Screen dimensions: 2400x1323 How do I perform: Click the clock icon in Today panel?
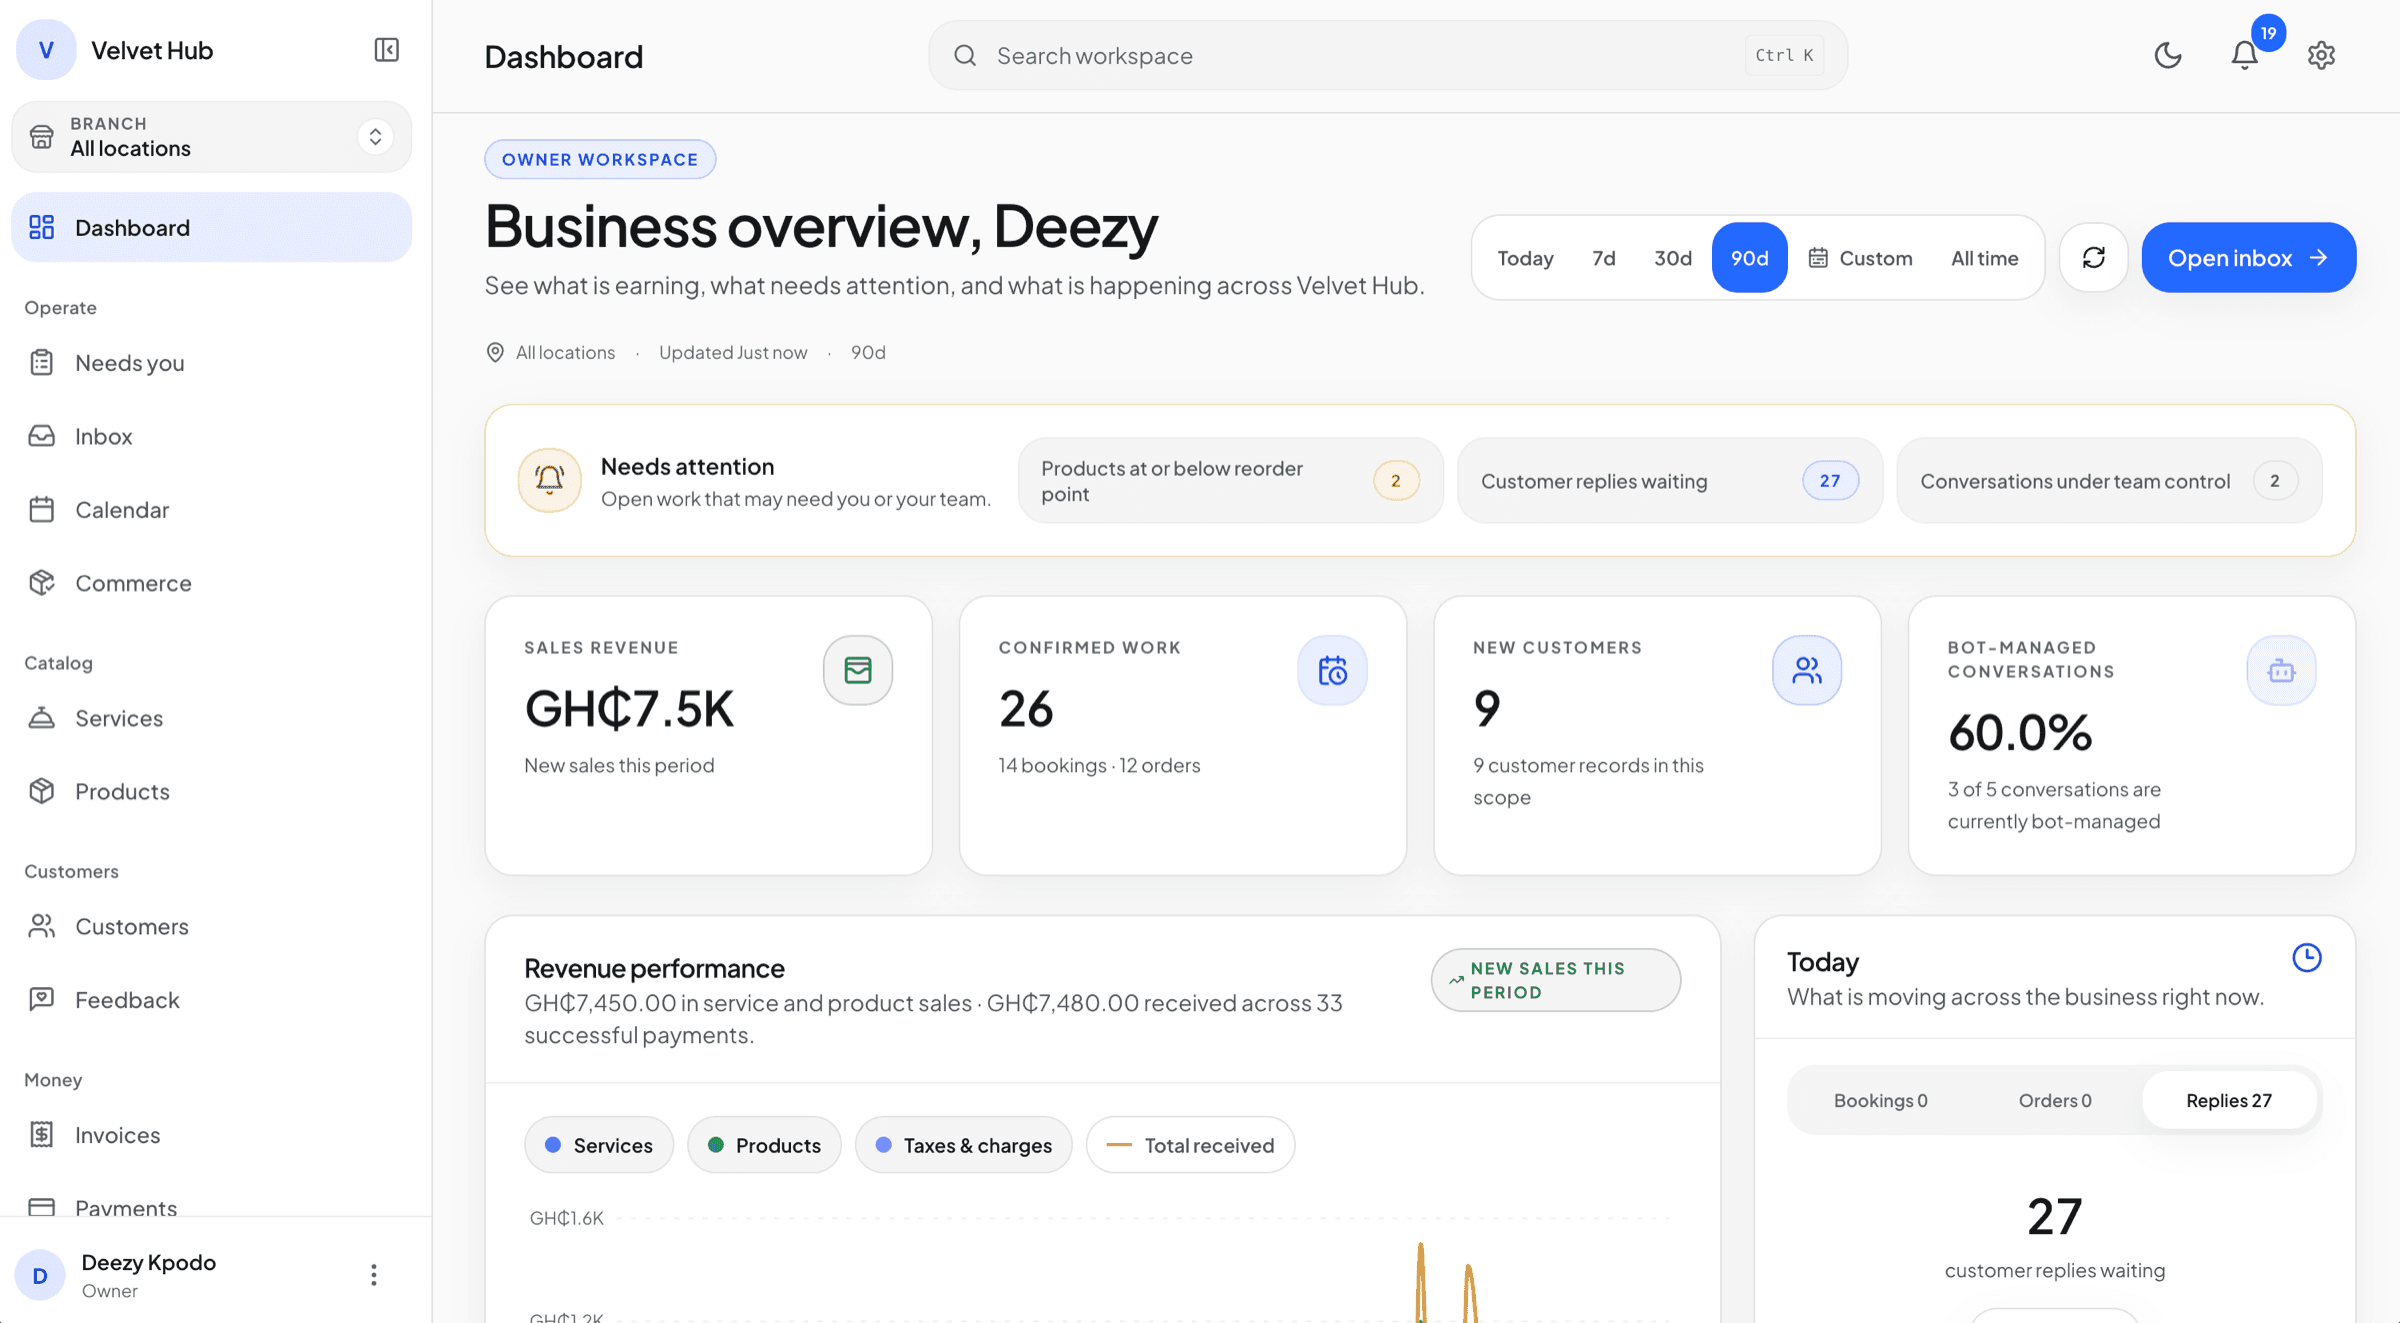(x=2306, y=958)
